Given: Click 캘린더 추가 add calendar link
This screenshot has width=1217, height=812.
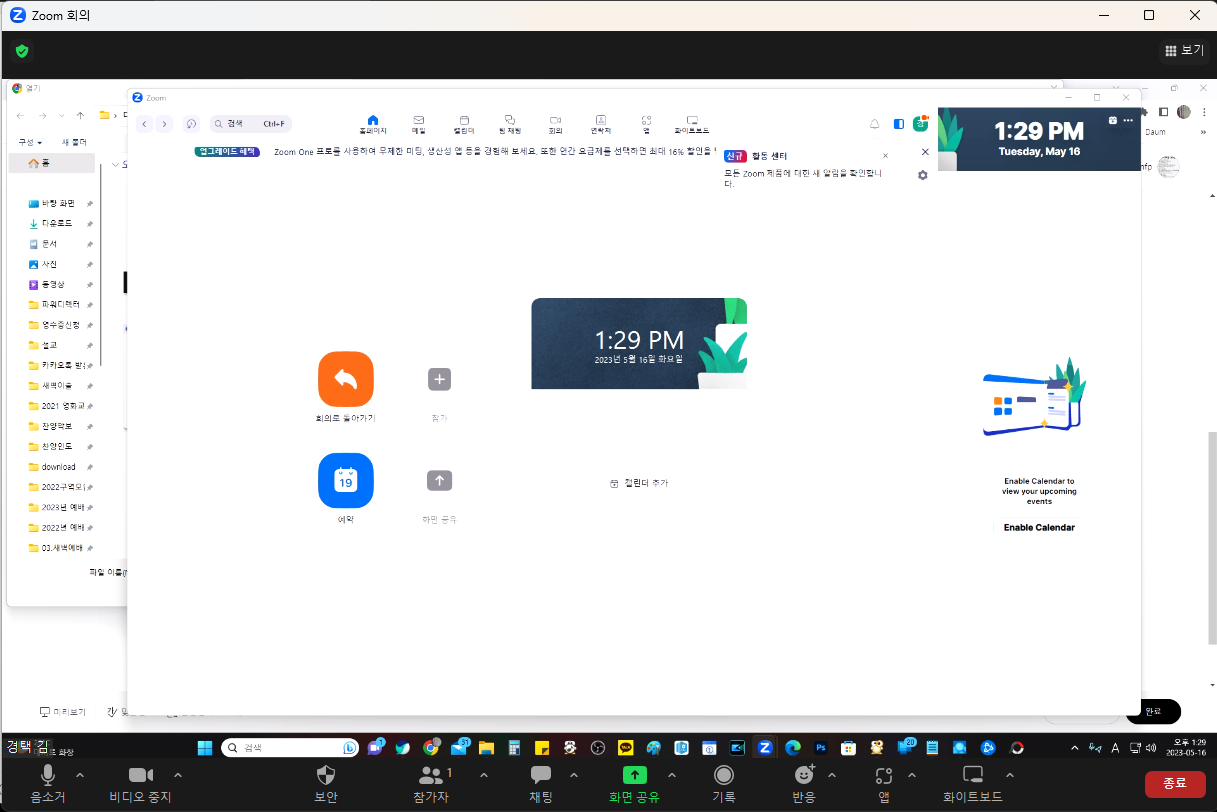Looking at the screenshot, I should pyautogui.click(x=639, y=483).
